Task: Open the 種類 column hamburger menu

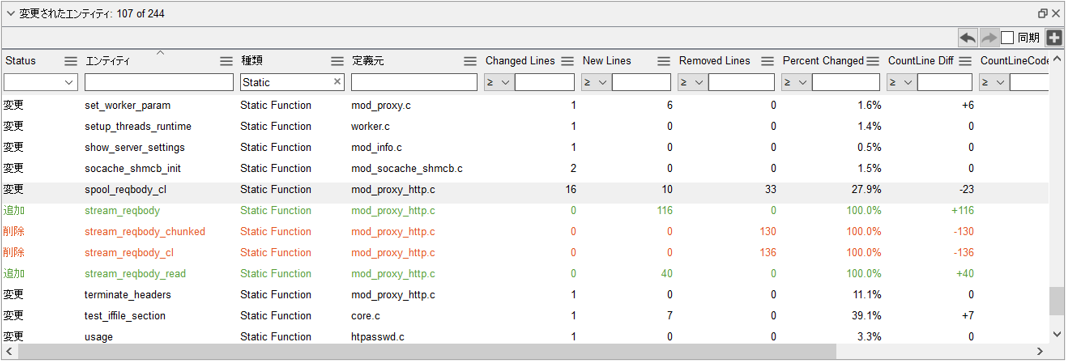Action: click(337, 61)
